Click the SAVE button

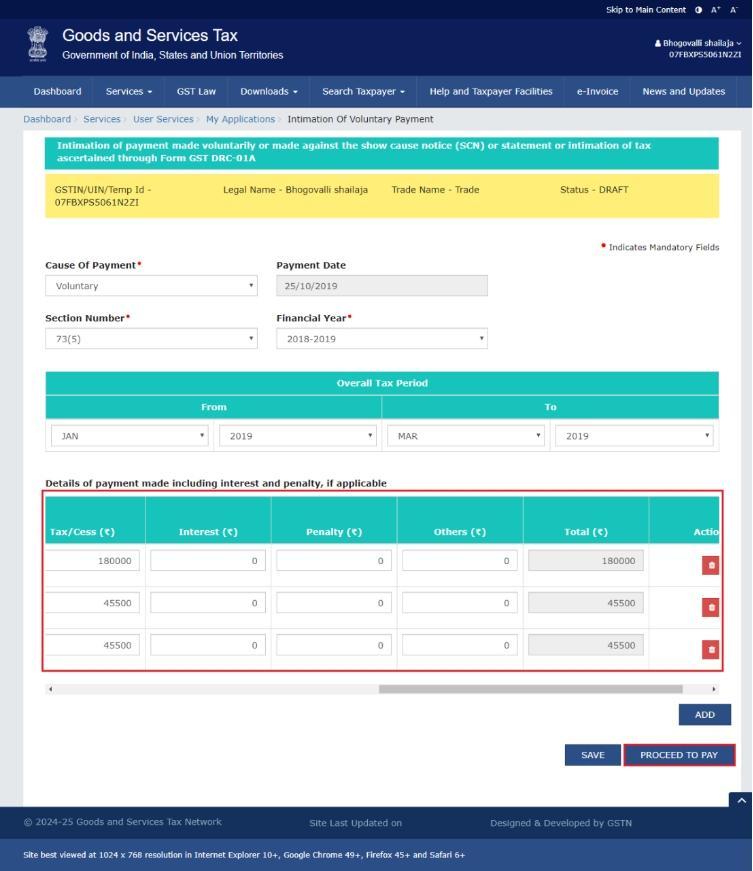(x=593, y=755)
